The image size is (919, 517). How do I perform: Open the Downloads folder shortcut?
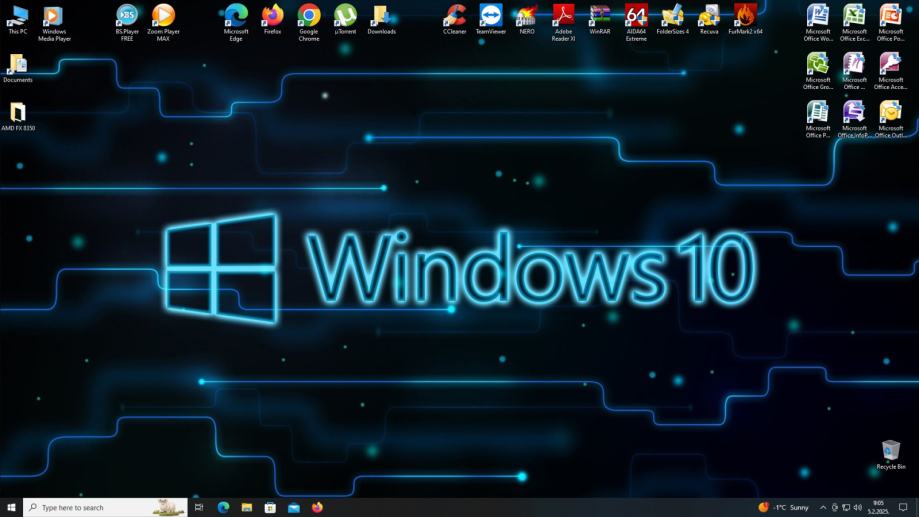381,19
